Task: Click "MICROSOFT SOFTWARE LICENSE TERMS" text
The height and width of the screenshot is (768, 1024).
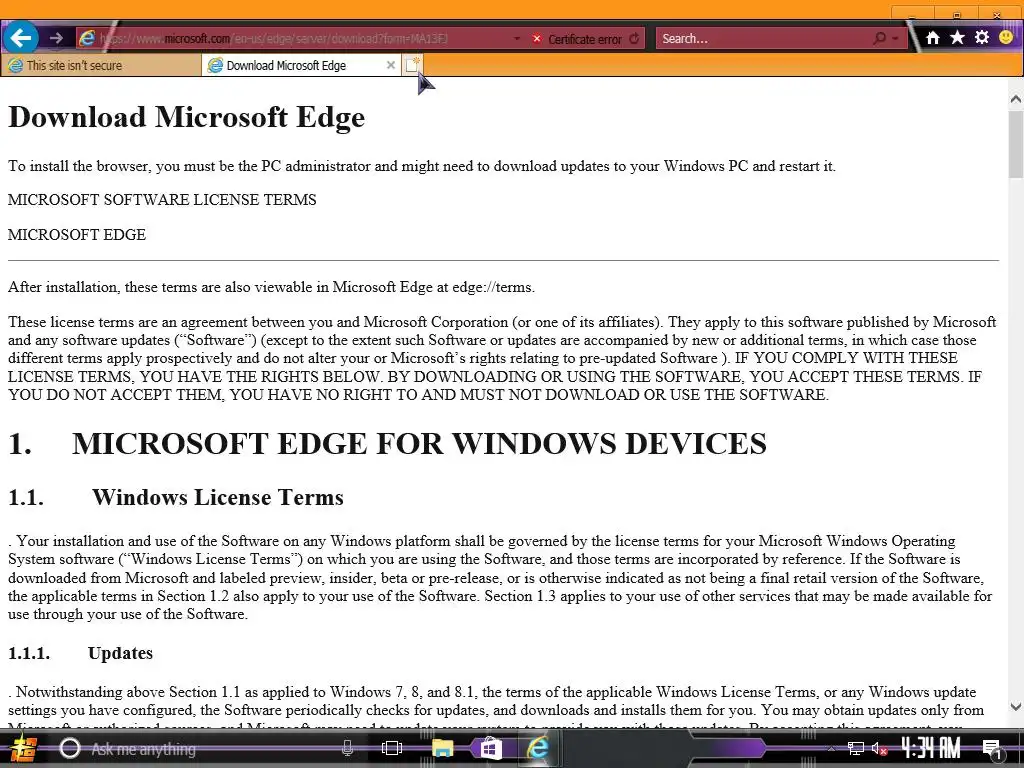Action: [x=162, y=200]
